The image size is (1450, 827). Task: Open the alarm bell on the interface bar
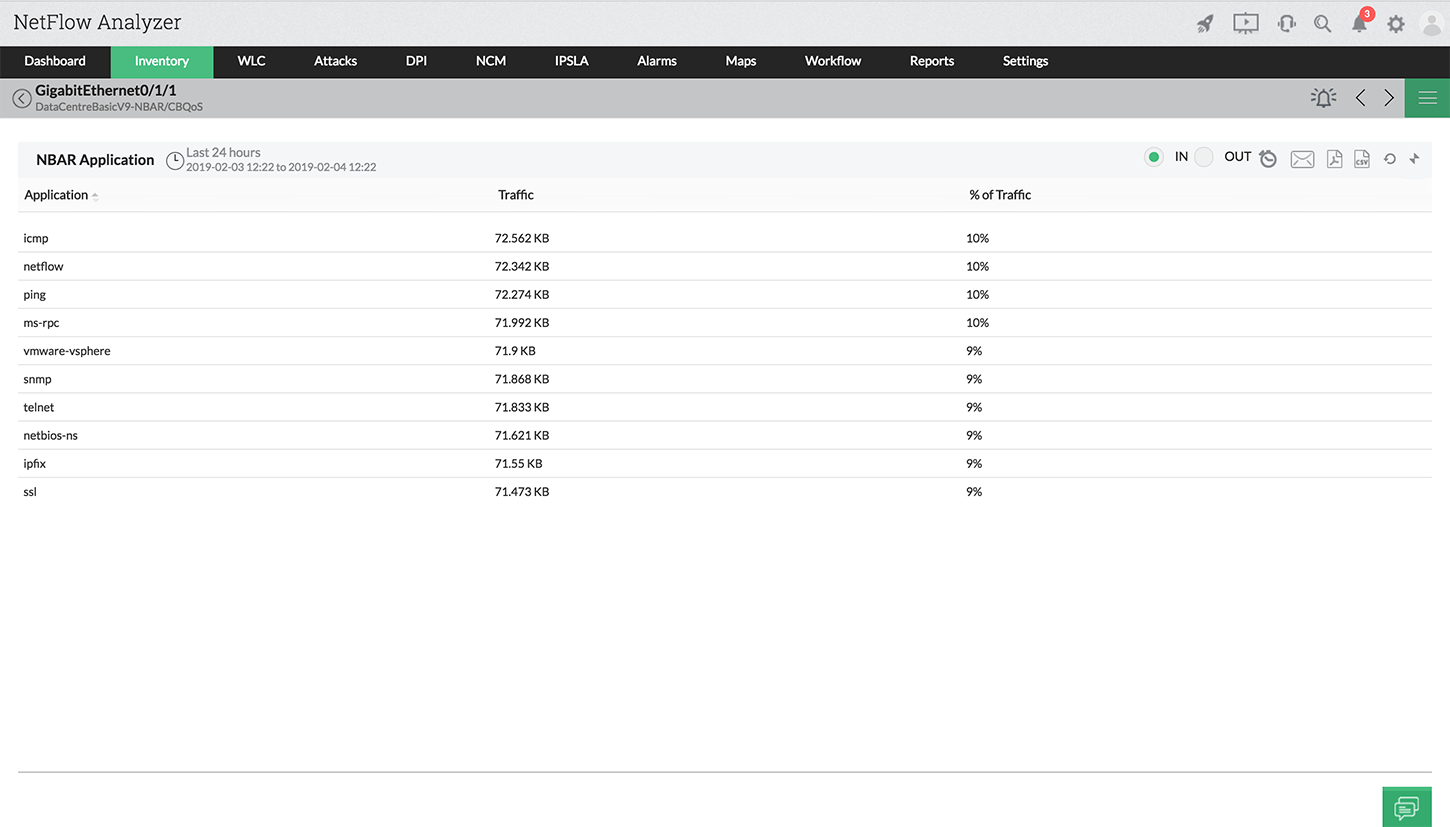click(x=1323, y=97)
